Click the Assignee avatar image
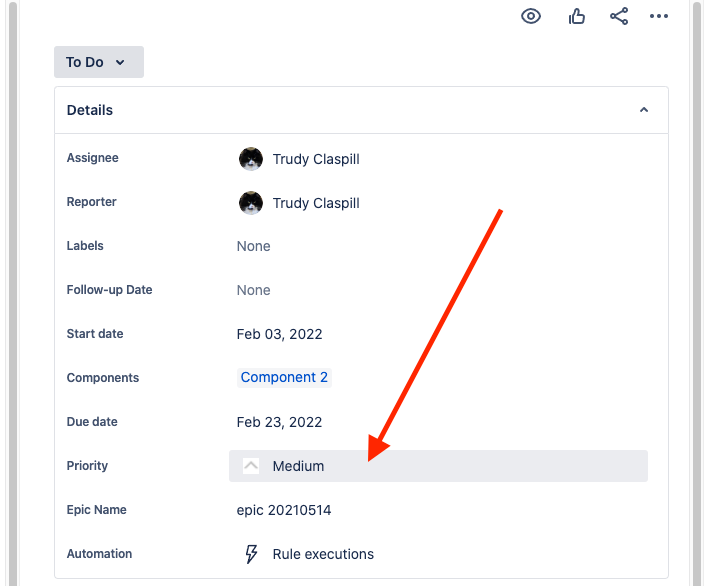 (x=251, y=159)
